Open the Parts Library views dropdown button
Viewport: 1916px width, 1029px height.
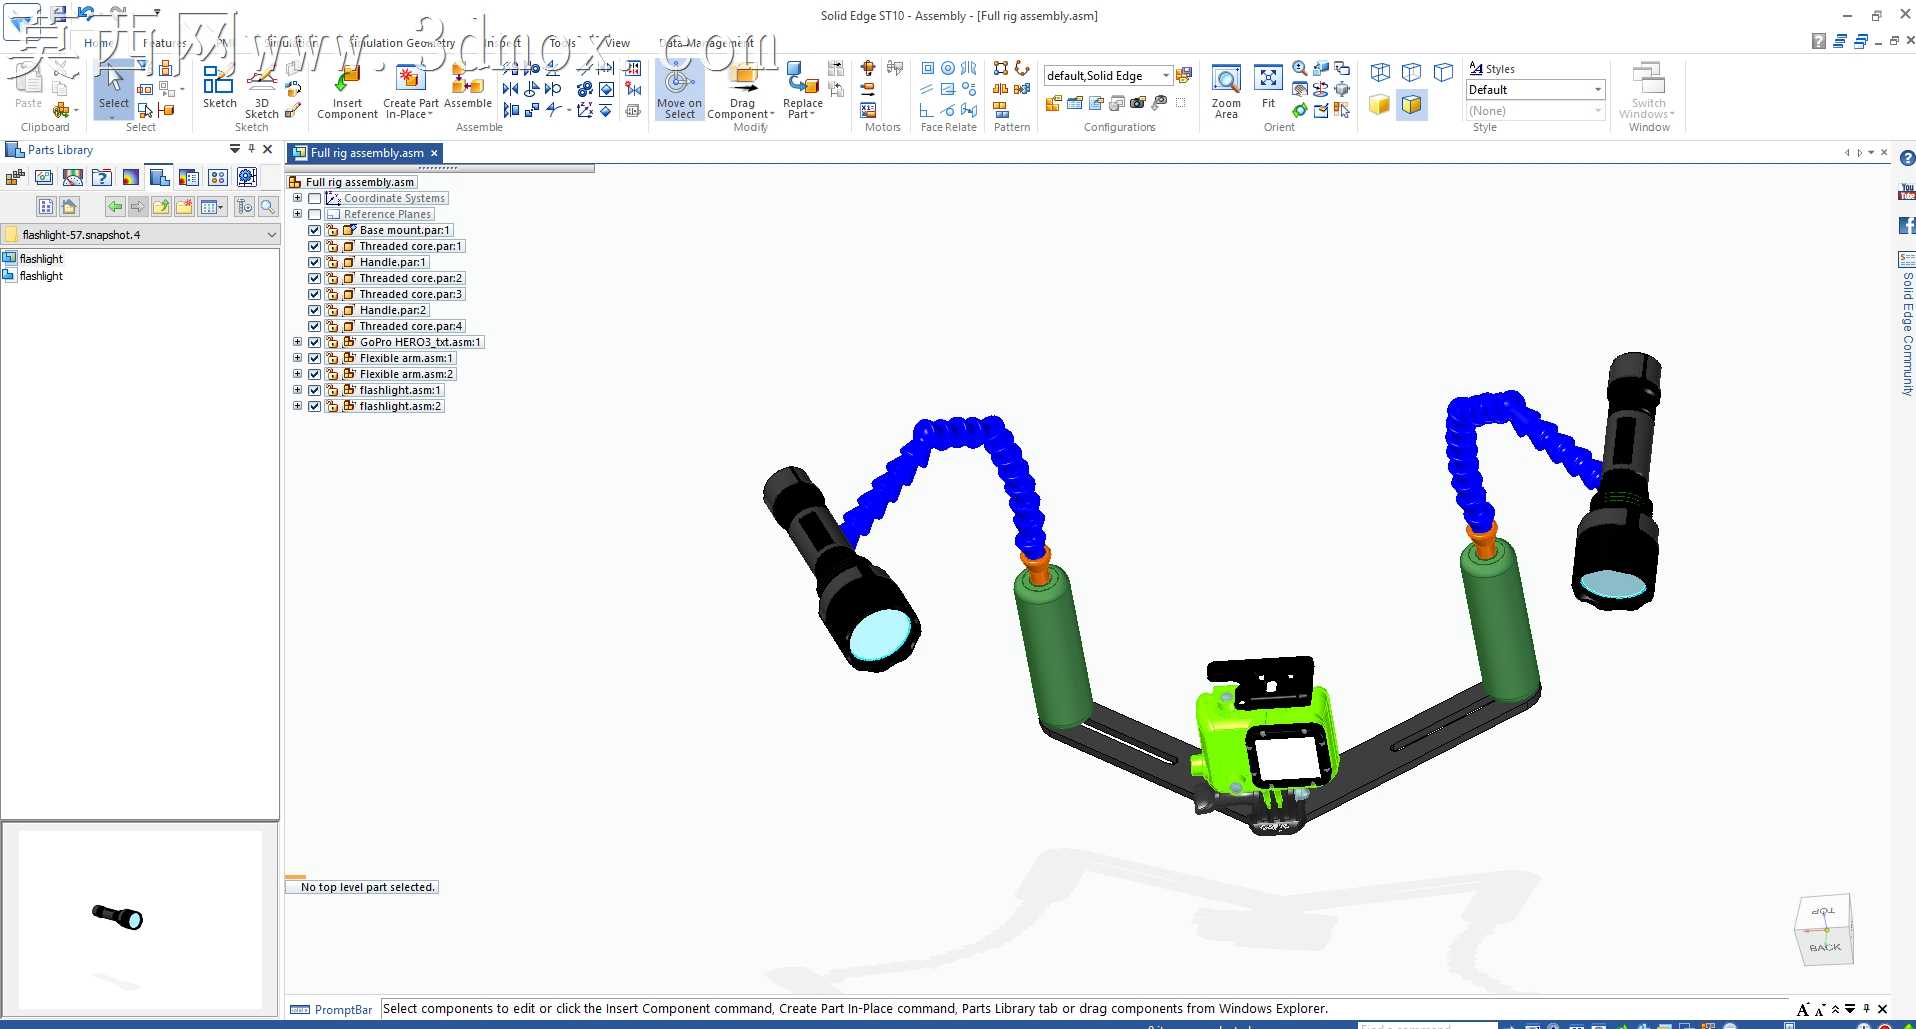(213, 207)
